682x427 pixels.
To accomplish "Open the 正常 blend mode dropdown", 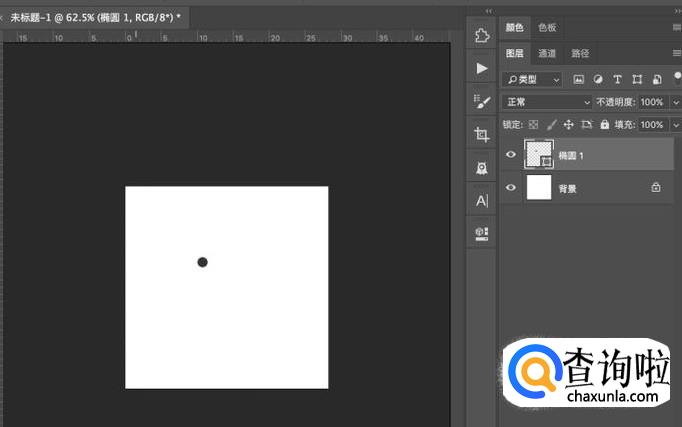I will click(x=547, y=102).
